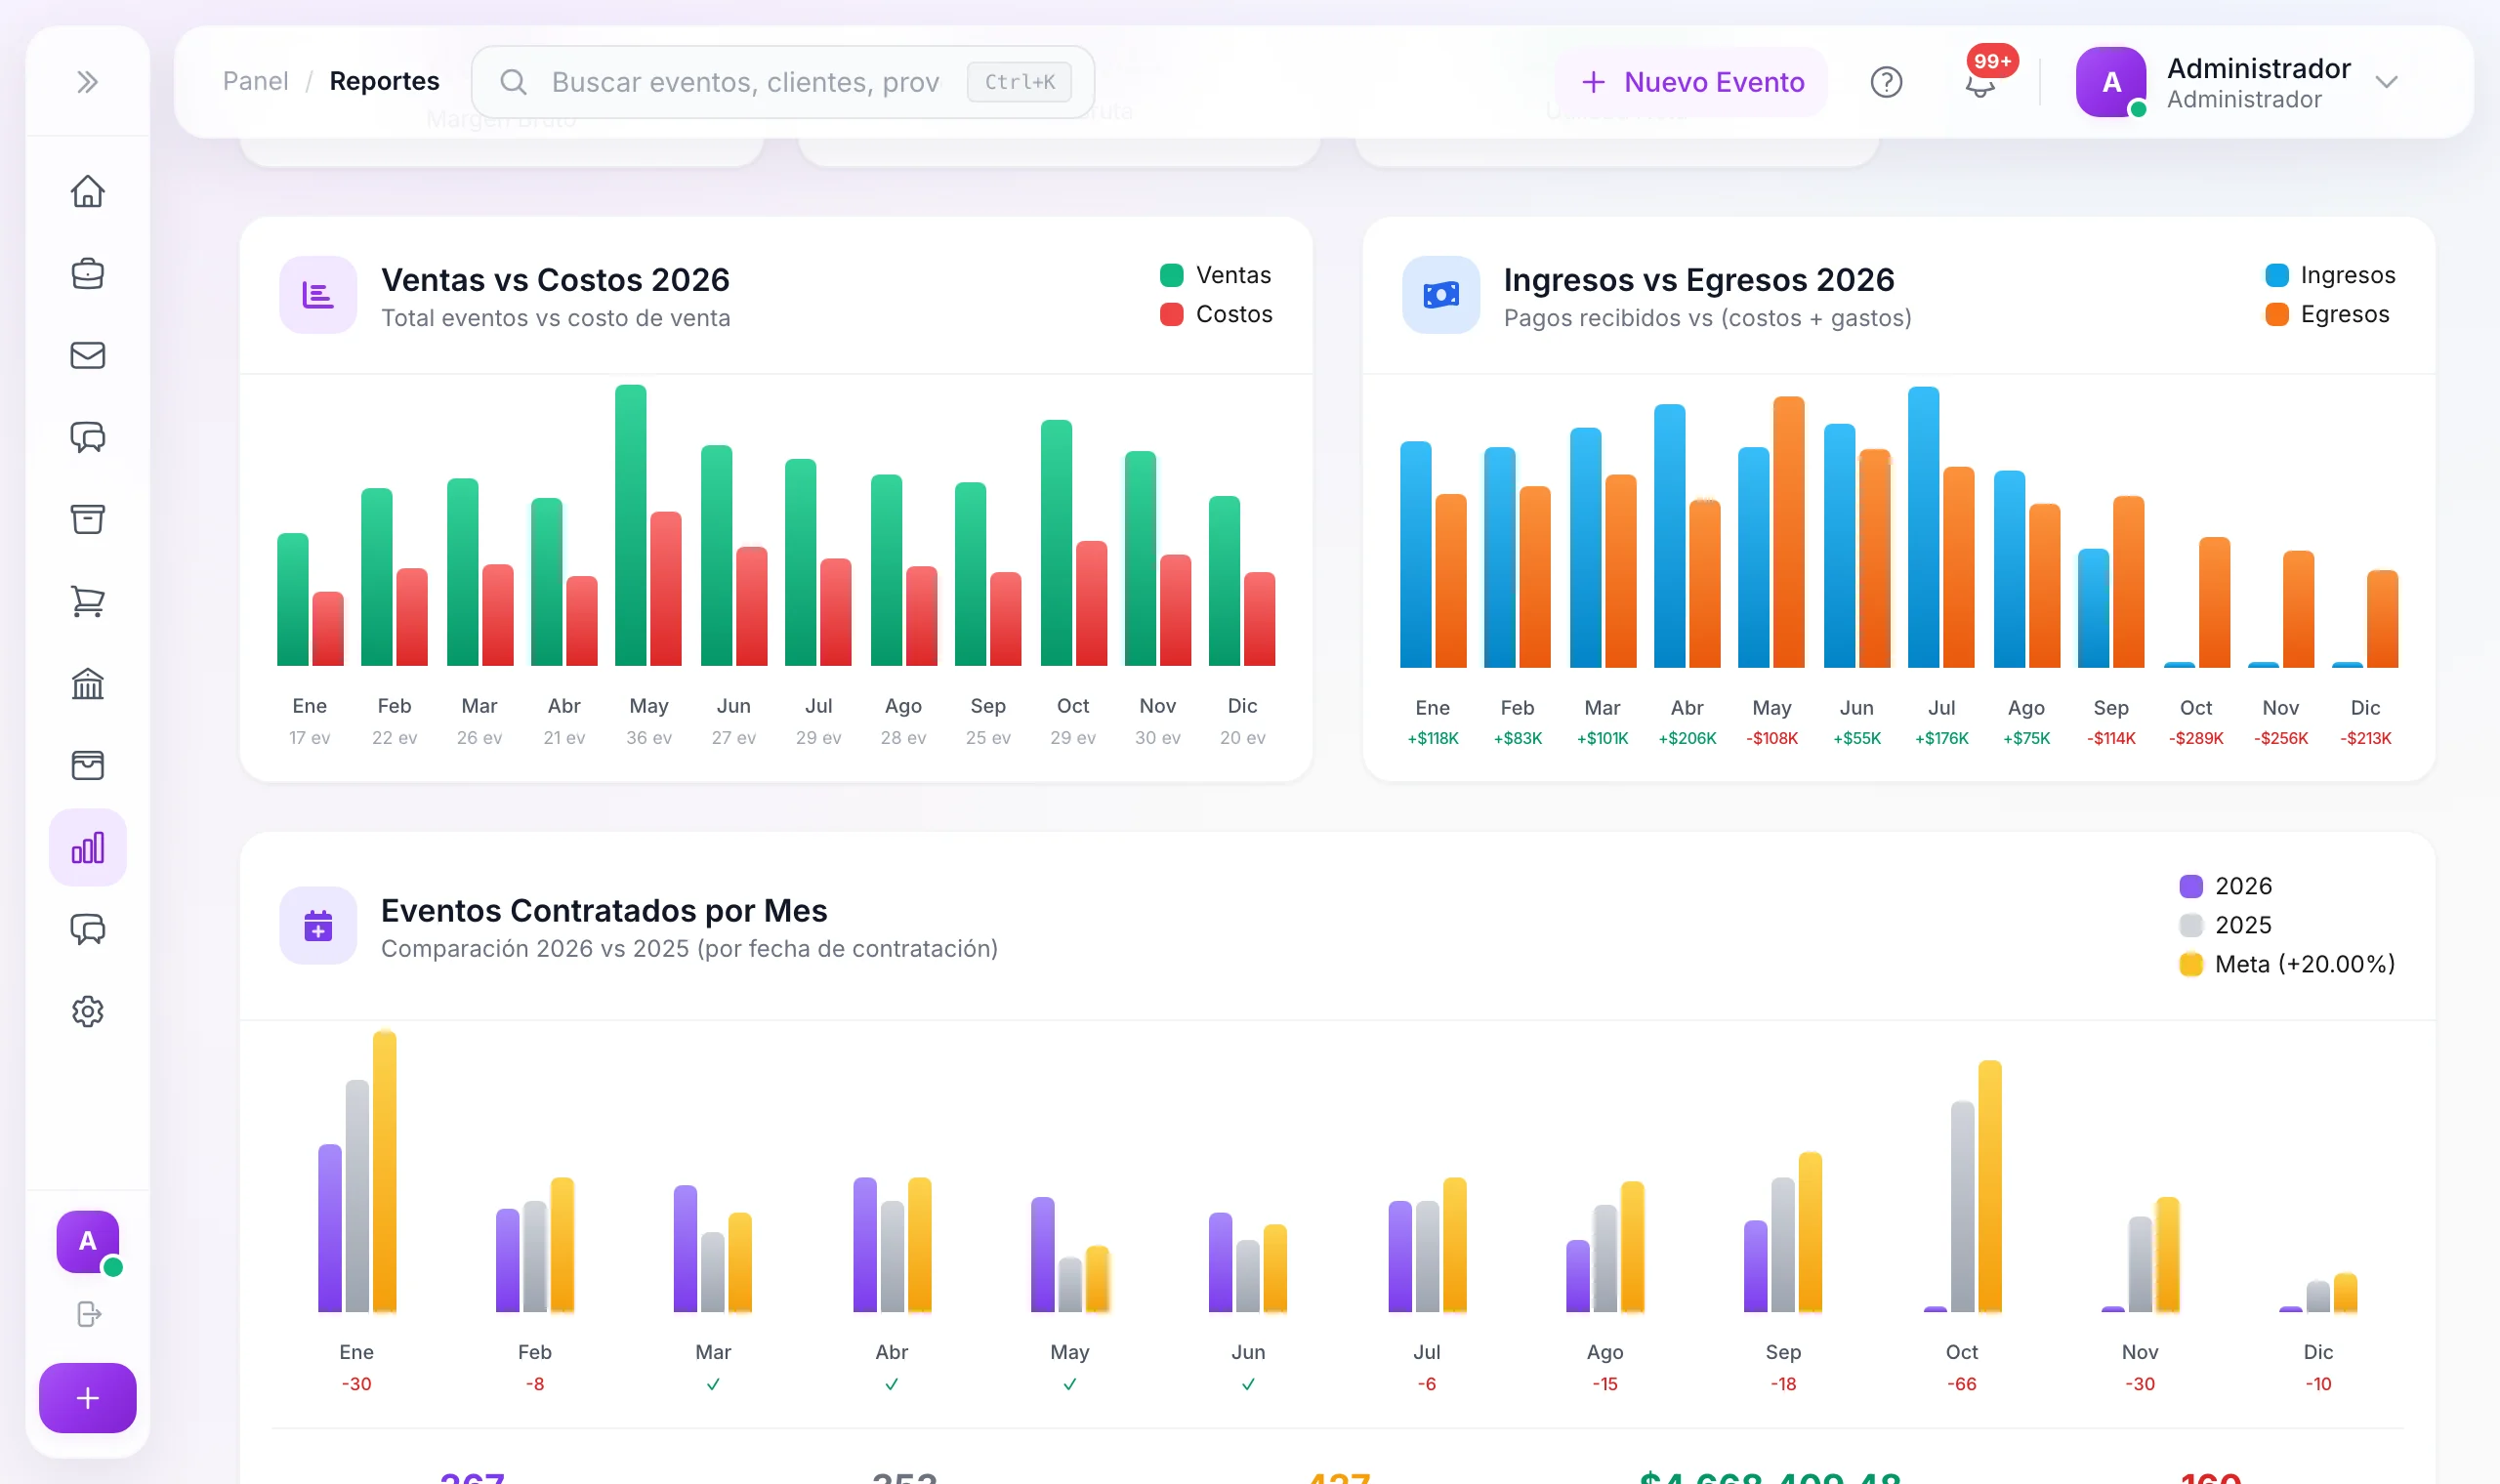2500x1484 pixels.
Task: Click the Eventos Contratados calendar icon
Action: click(318, 926)
